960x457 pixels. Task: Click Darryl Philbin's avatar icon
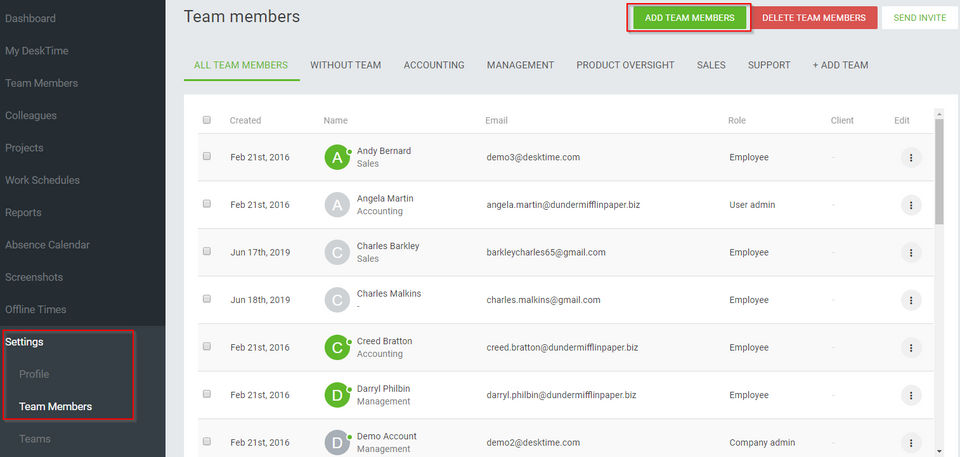338,394
